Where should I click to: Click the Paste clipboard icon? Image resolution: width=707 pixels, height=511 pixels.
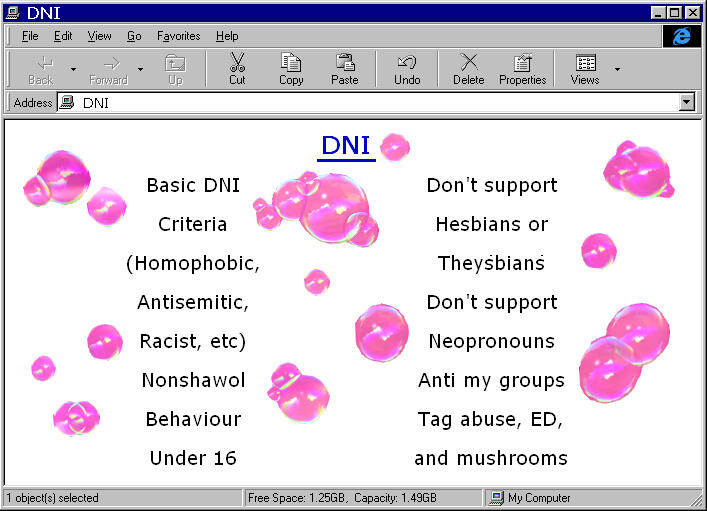pos(345,63)
